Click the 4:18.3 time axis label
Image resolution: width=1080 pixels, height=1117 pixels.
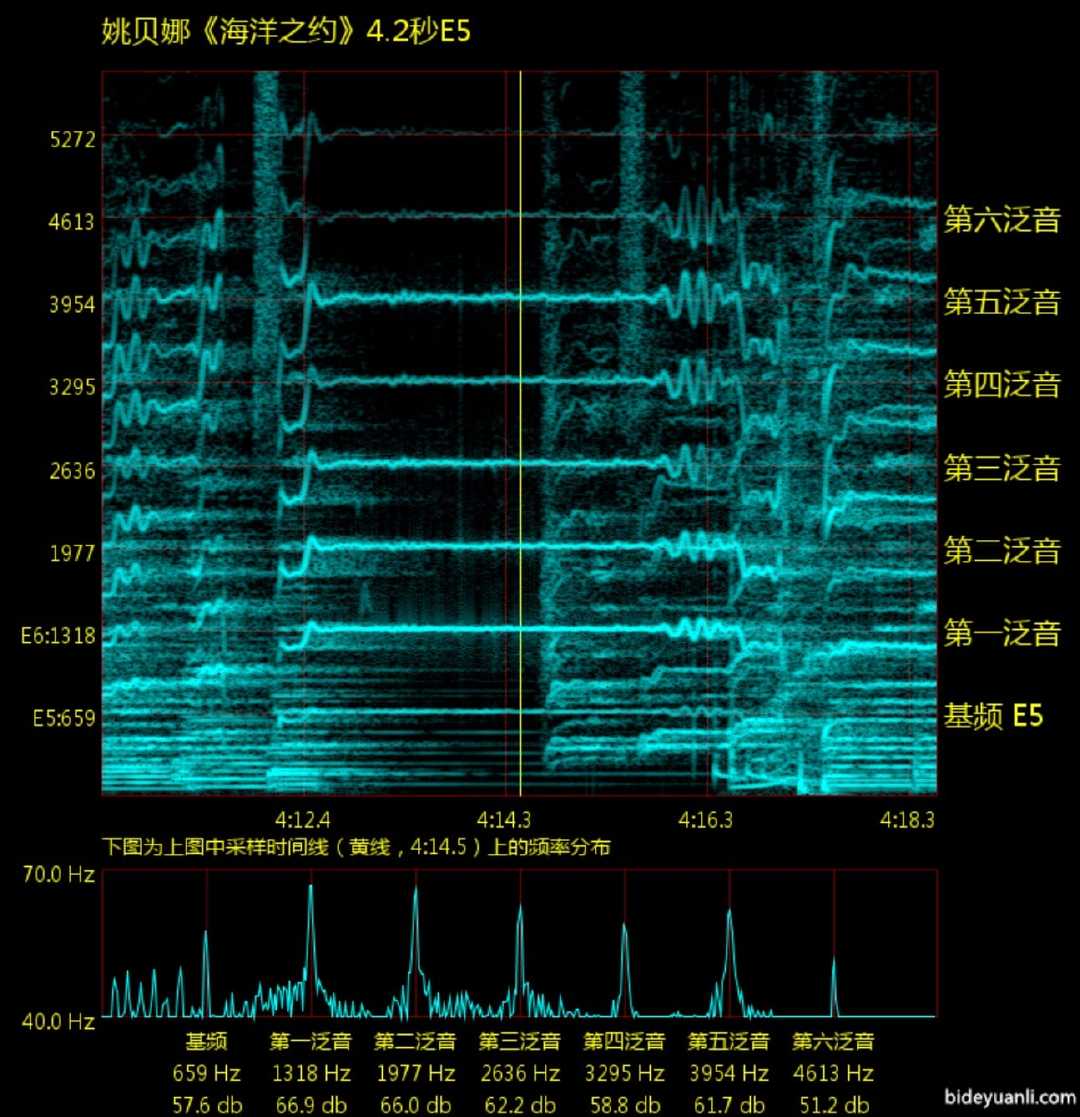pos(907,820)
